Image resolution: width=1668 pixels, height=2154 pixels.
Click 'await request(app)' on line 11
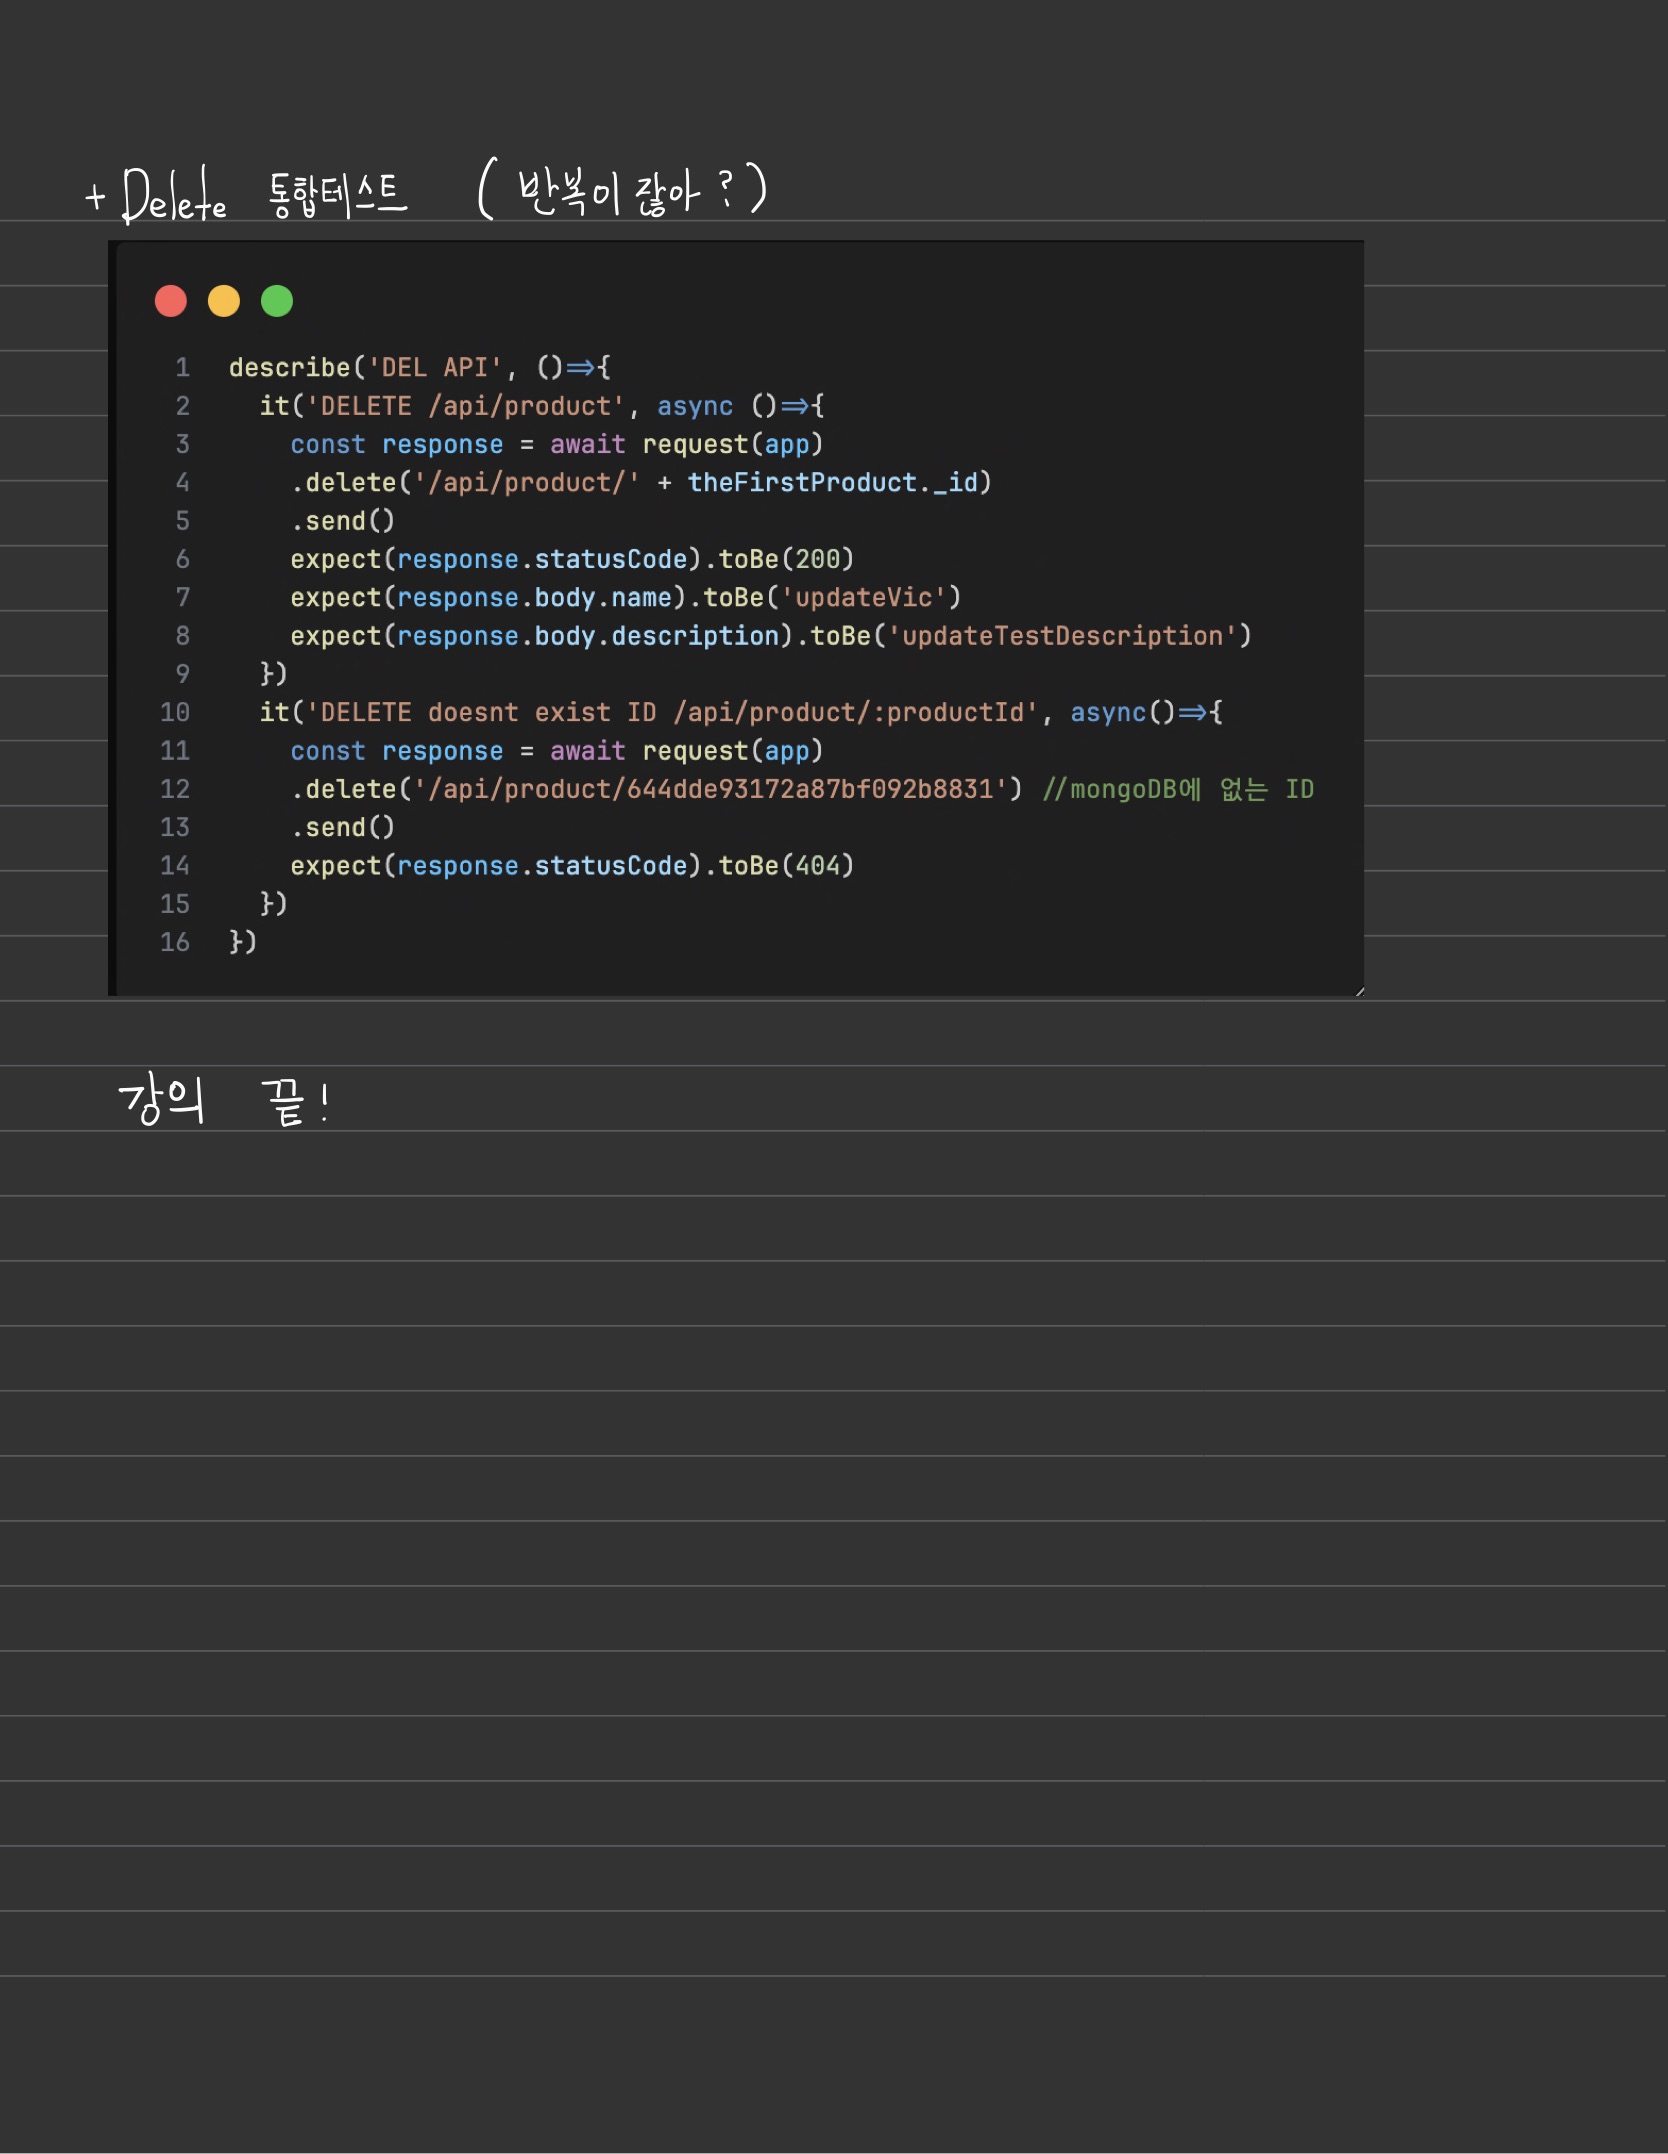pos(686,751)
